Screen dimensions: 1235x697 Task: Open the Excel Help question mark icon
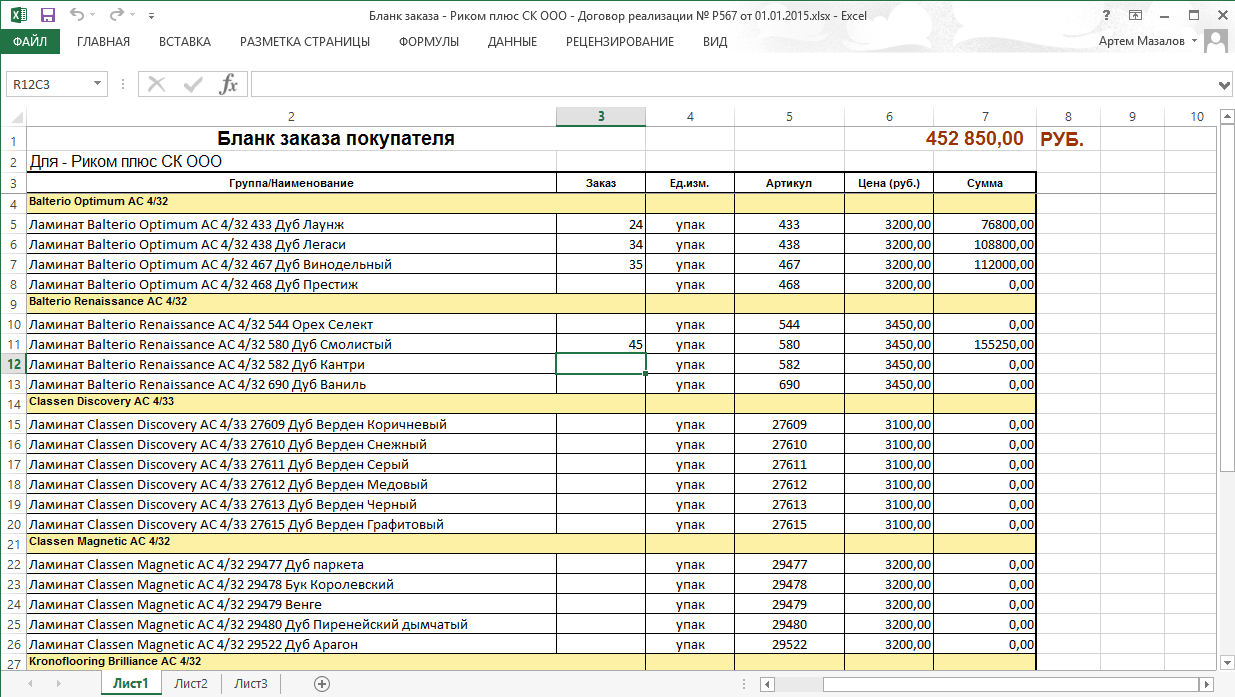1106,16
